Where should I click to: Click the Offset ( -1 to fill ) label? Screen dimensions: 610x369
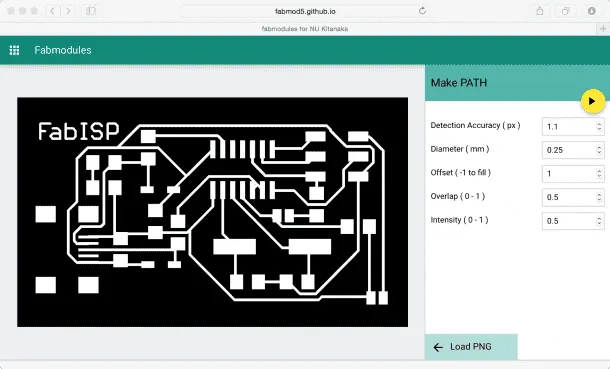[x=461, y=173]
